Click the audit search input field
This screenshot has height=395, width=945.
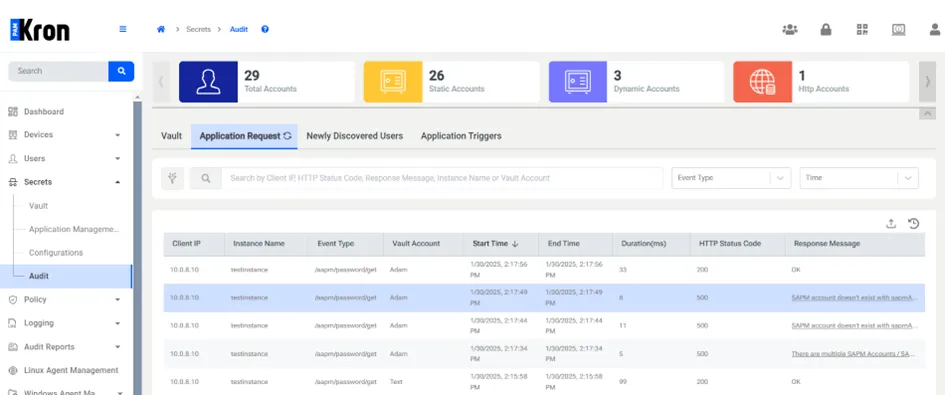click(x=442, y=179)
